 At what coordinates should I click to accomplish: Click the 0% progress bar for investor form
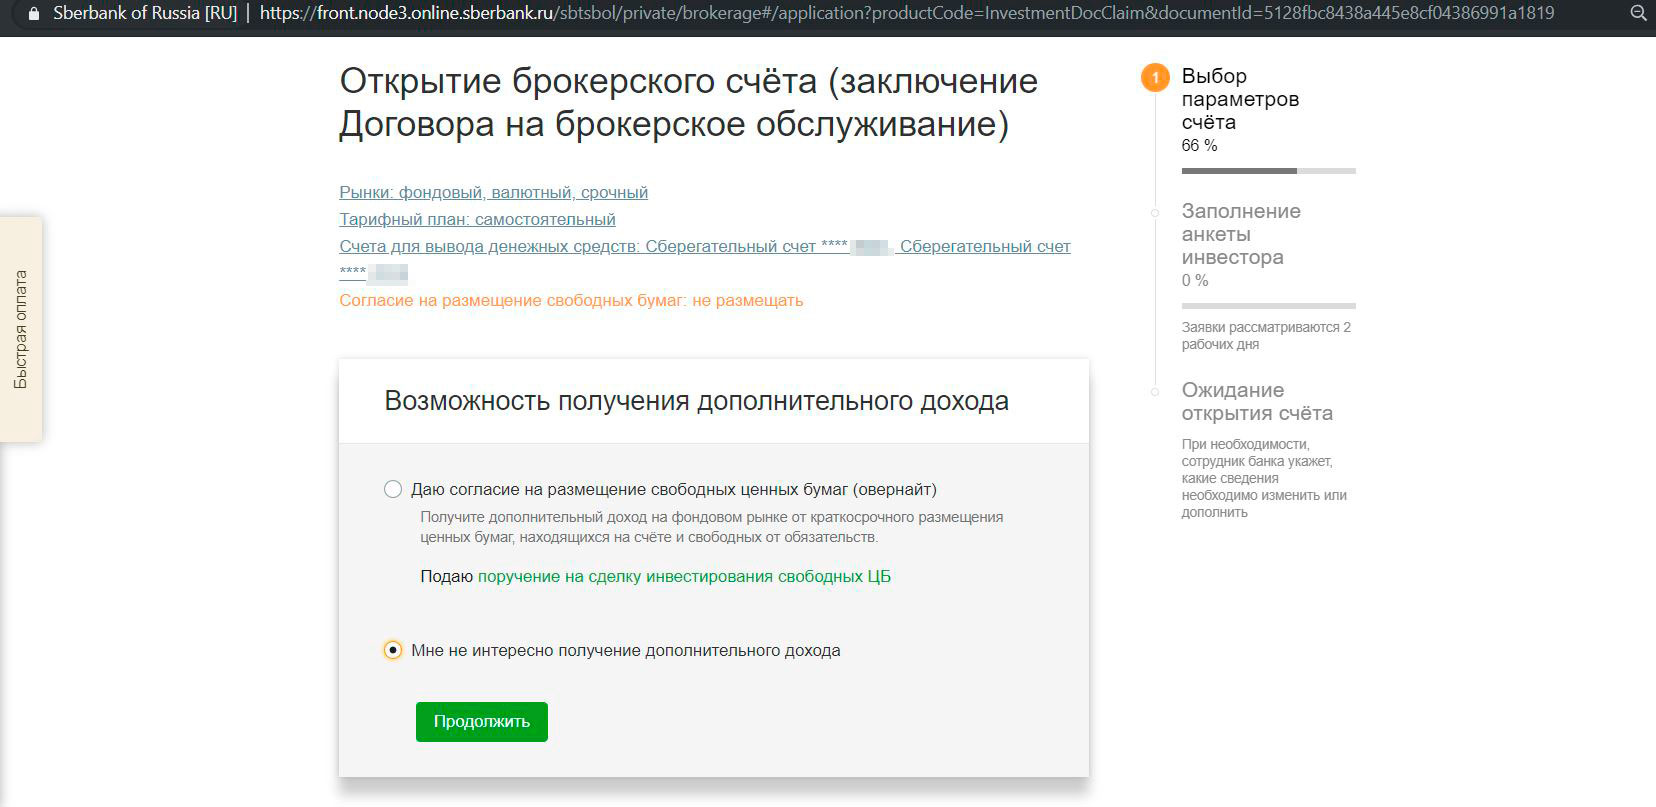pos(1268,306)
